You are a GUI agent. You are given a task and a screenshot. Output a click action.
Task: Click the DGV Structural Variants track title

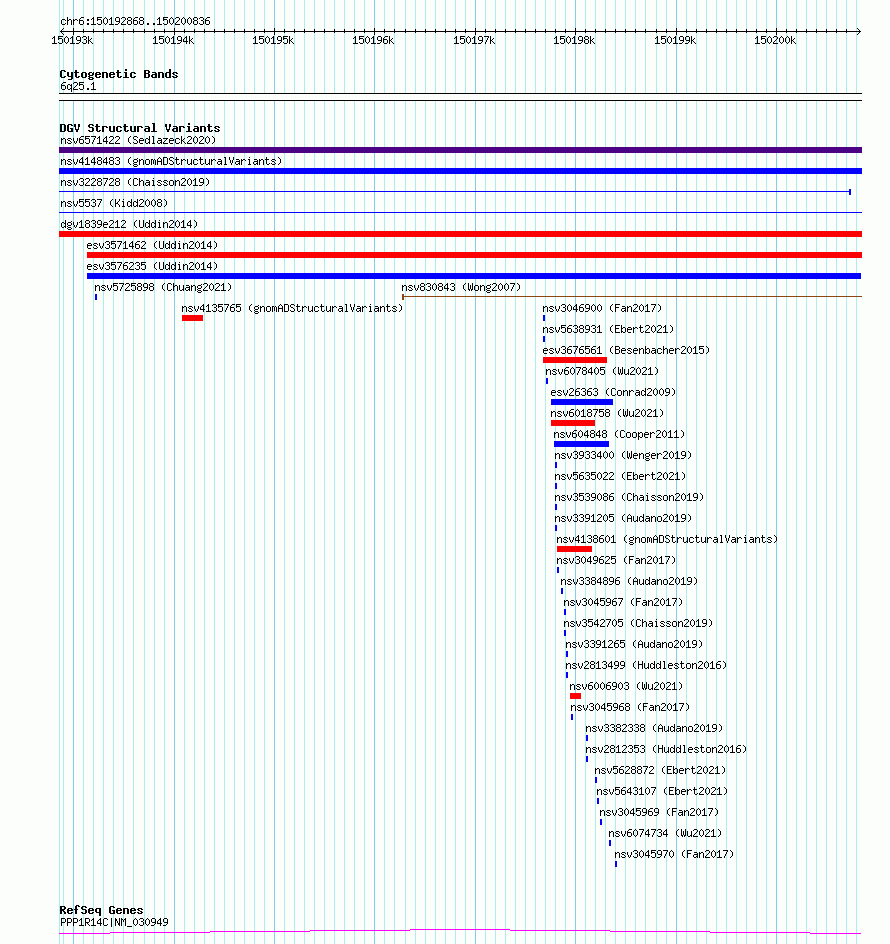click(x=140, y=130)
